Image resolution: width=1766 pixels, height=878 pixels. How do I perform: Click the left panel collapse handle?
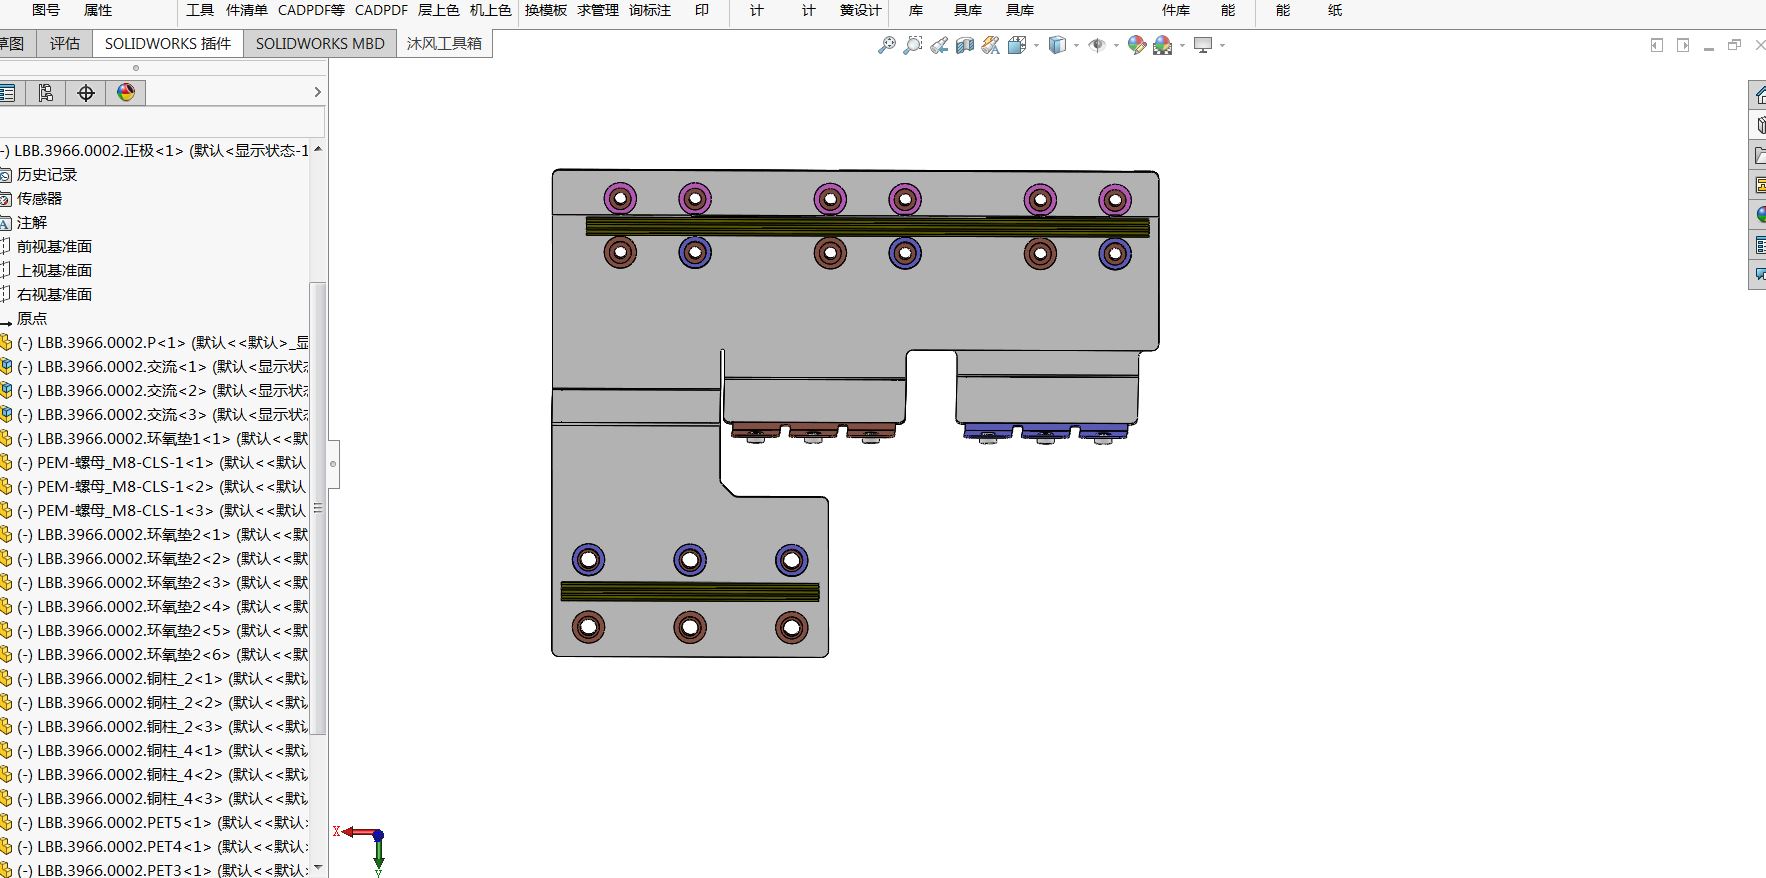pyautogui.click(x=333, y=464)
